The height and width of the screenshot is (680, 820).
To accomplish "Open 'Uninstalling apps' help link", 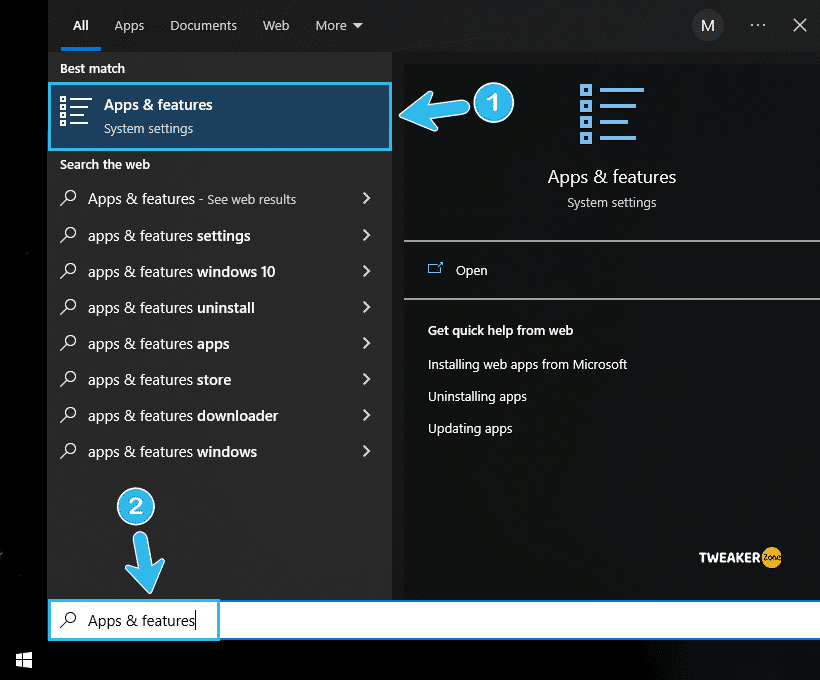I will tap(477, 397).
